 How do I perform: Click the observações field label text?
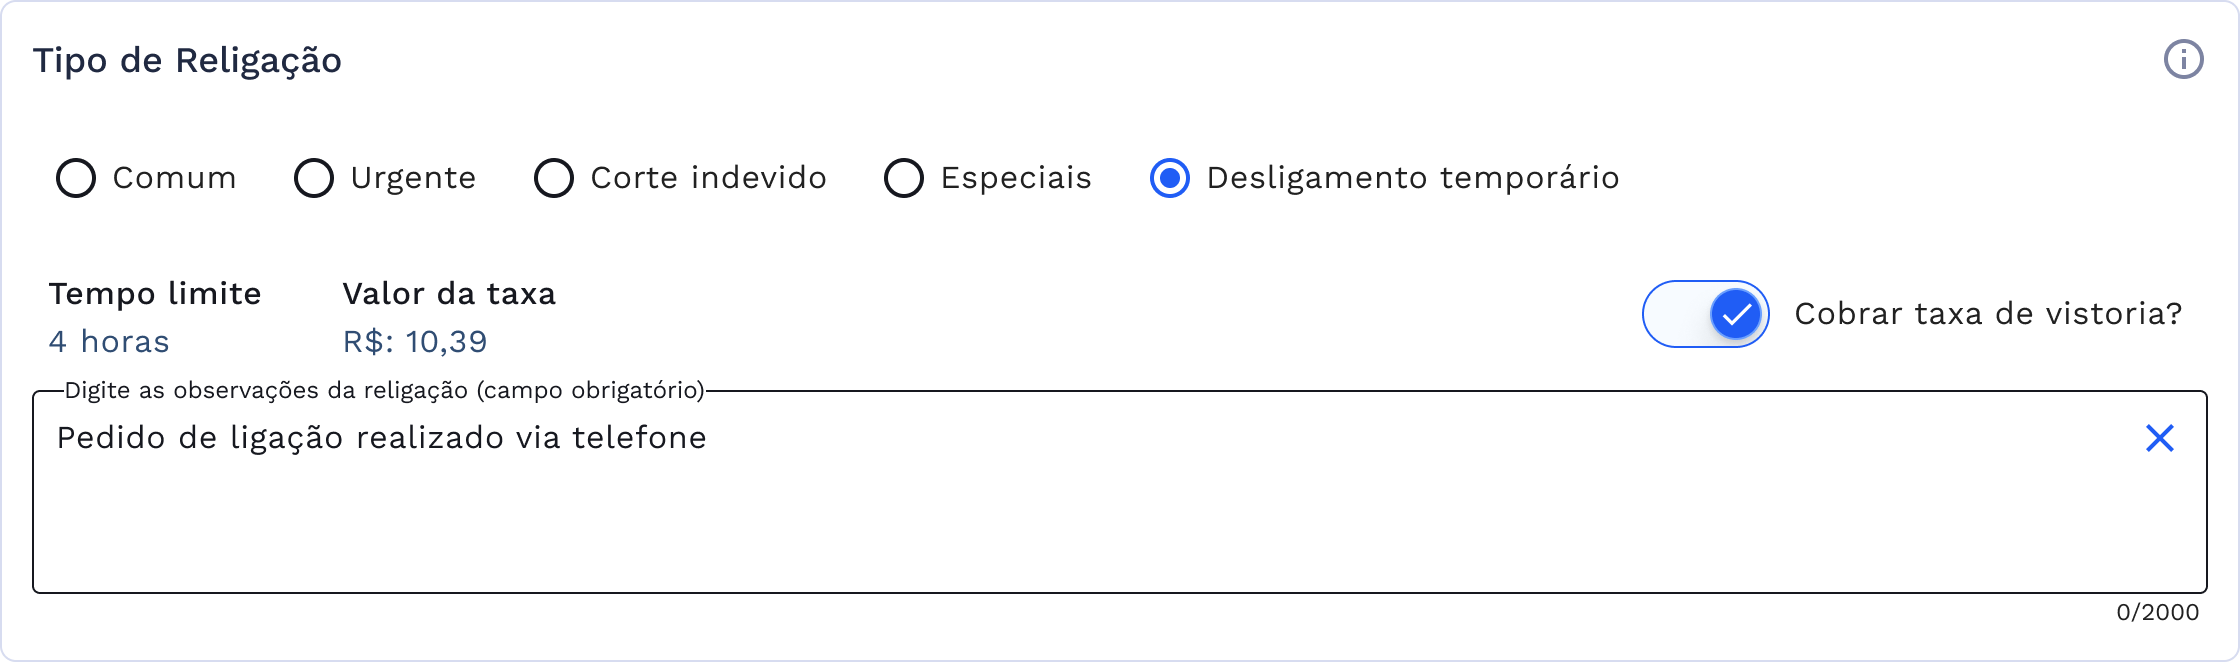click(x=385, y=389)
